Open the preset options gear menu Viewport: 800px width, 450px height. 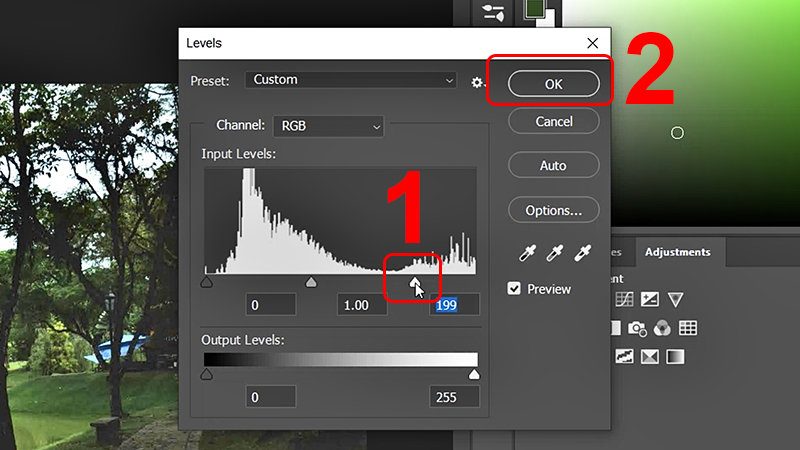(x=477, y=81)
